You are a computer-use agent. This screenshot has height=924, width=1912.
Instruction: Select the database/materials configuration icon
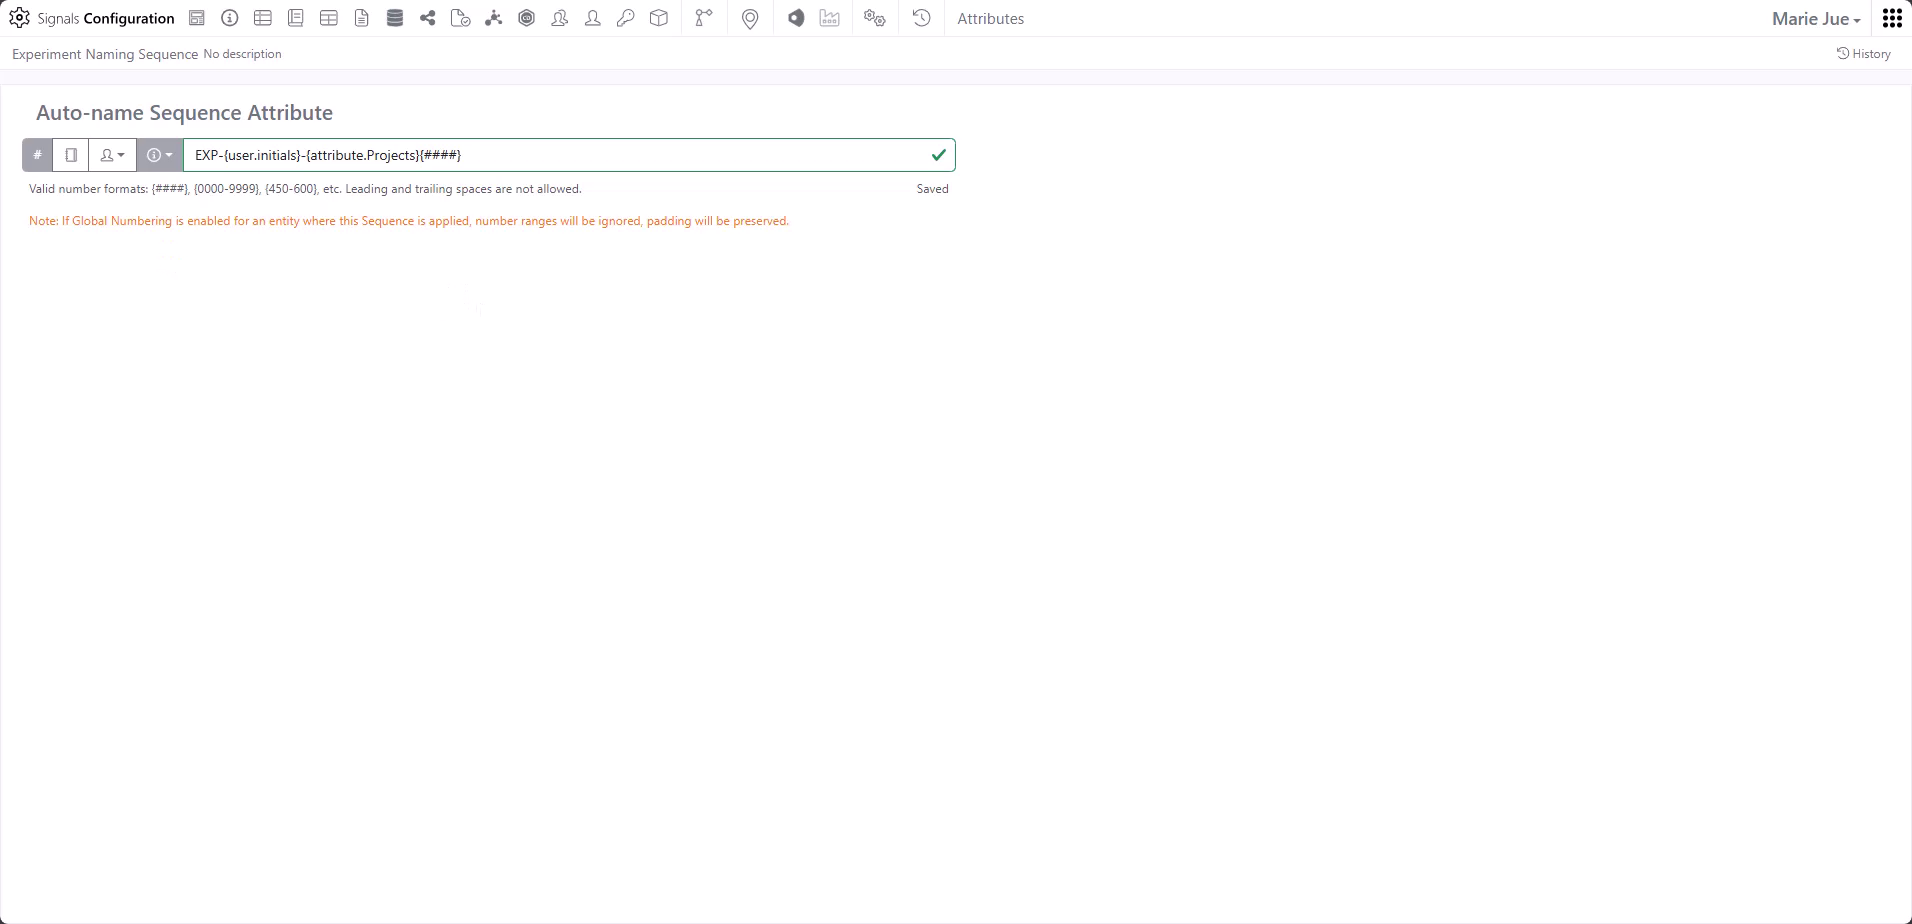394,18
